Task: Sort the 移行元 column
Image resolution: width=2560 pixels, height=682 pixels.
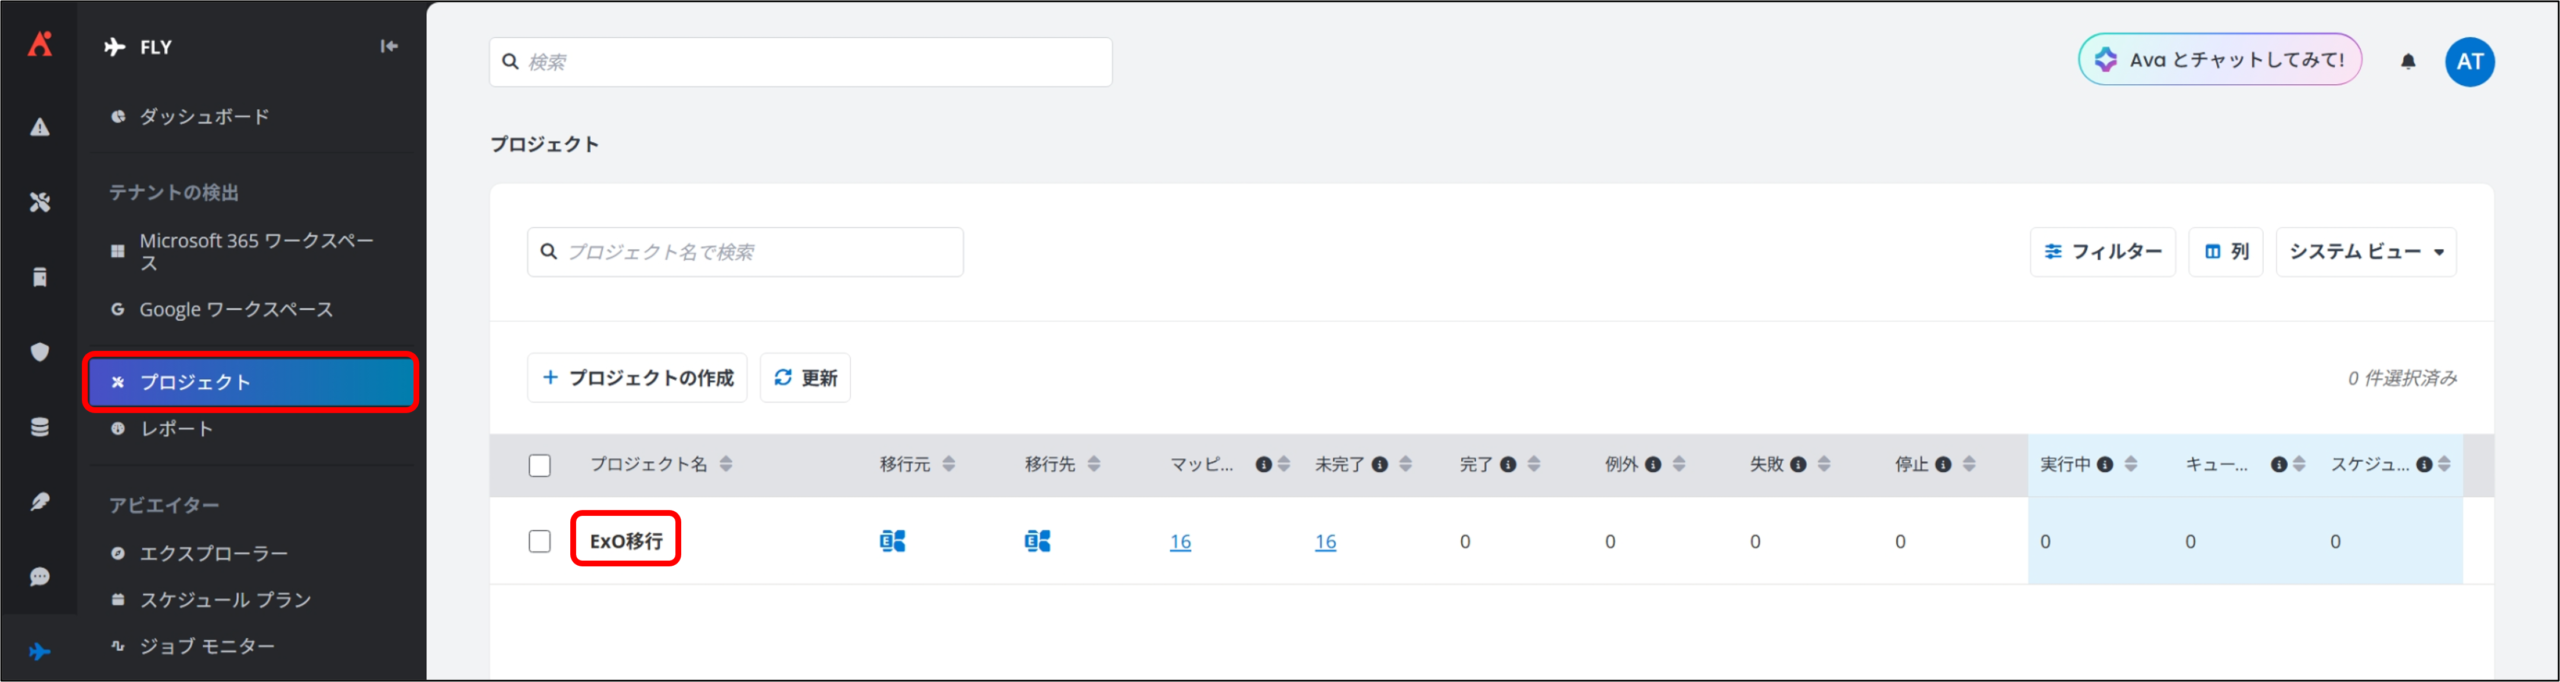Action: point(949,464)
